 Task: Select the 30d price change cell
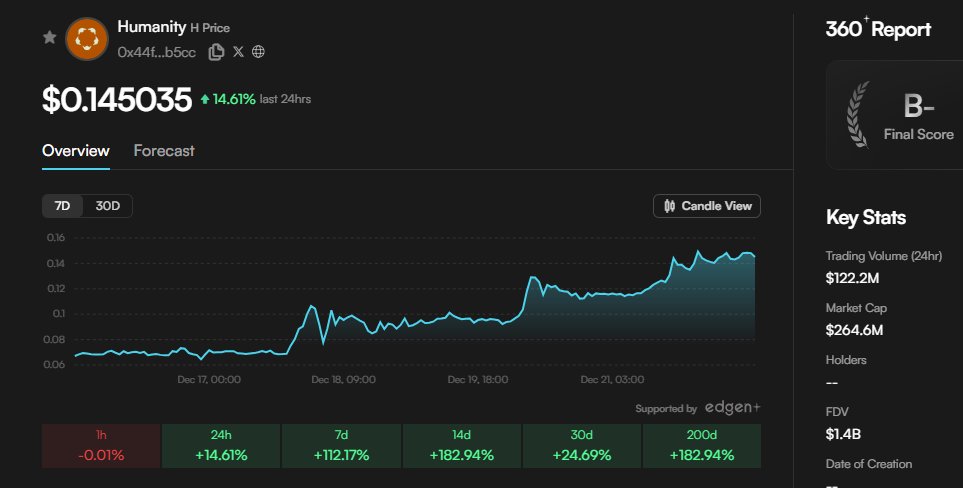pos(581,446)
